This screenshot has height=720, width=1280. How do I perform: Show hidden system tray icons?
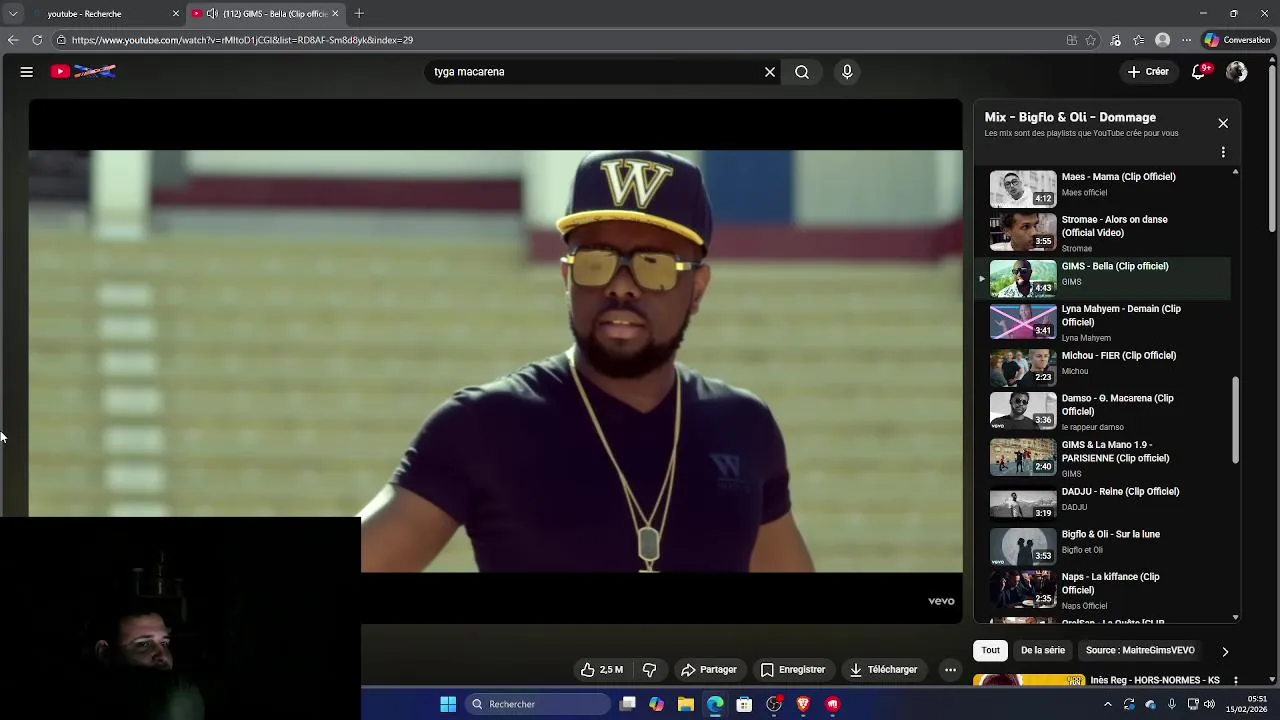click(1107, 704)
